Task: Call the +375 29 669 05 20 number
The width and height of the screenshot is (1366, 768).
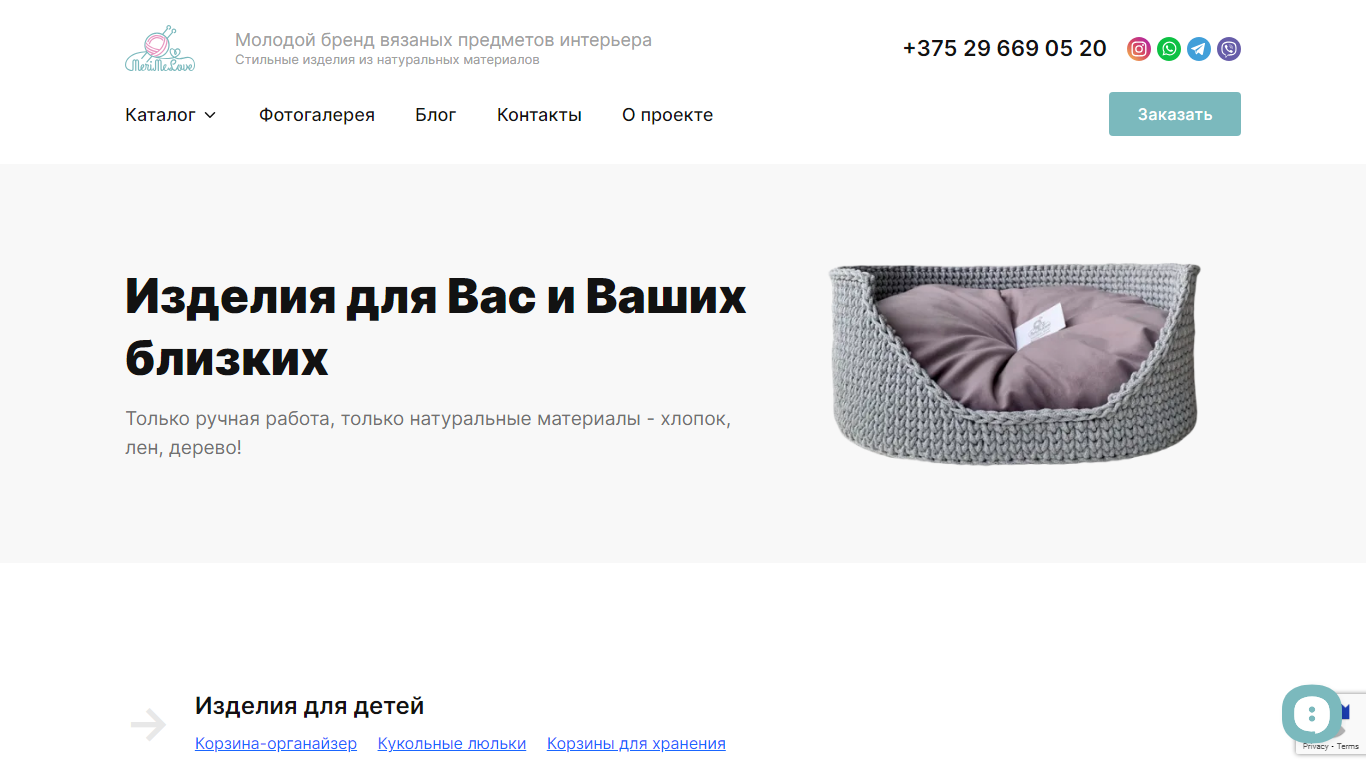Action: click(1004, 48)
